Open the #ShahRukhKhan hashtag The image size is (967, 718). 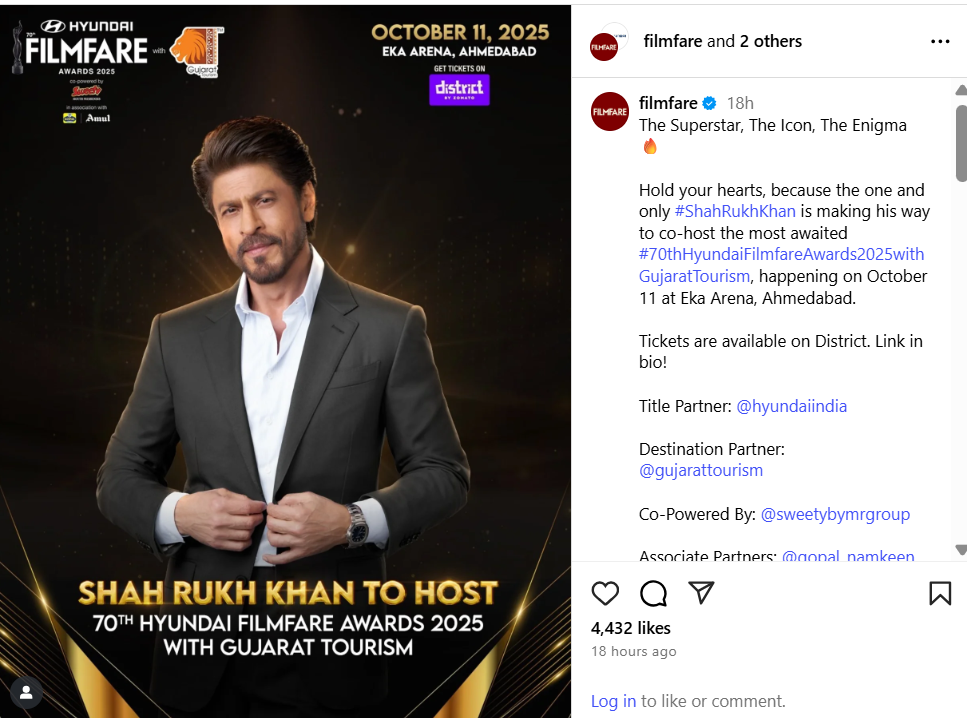735,212
